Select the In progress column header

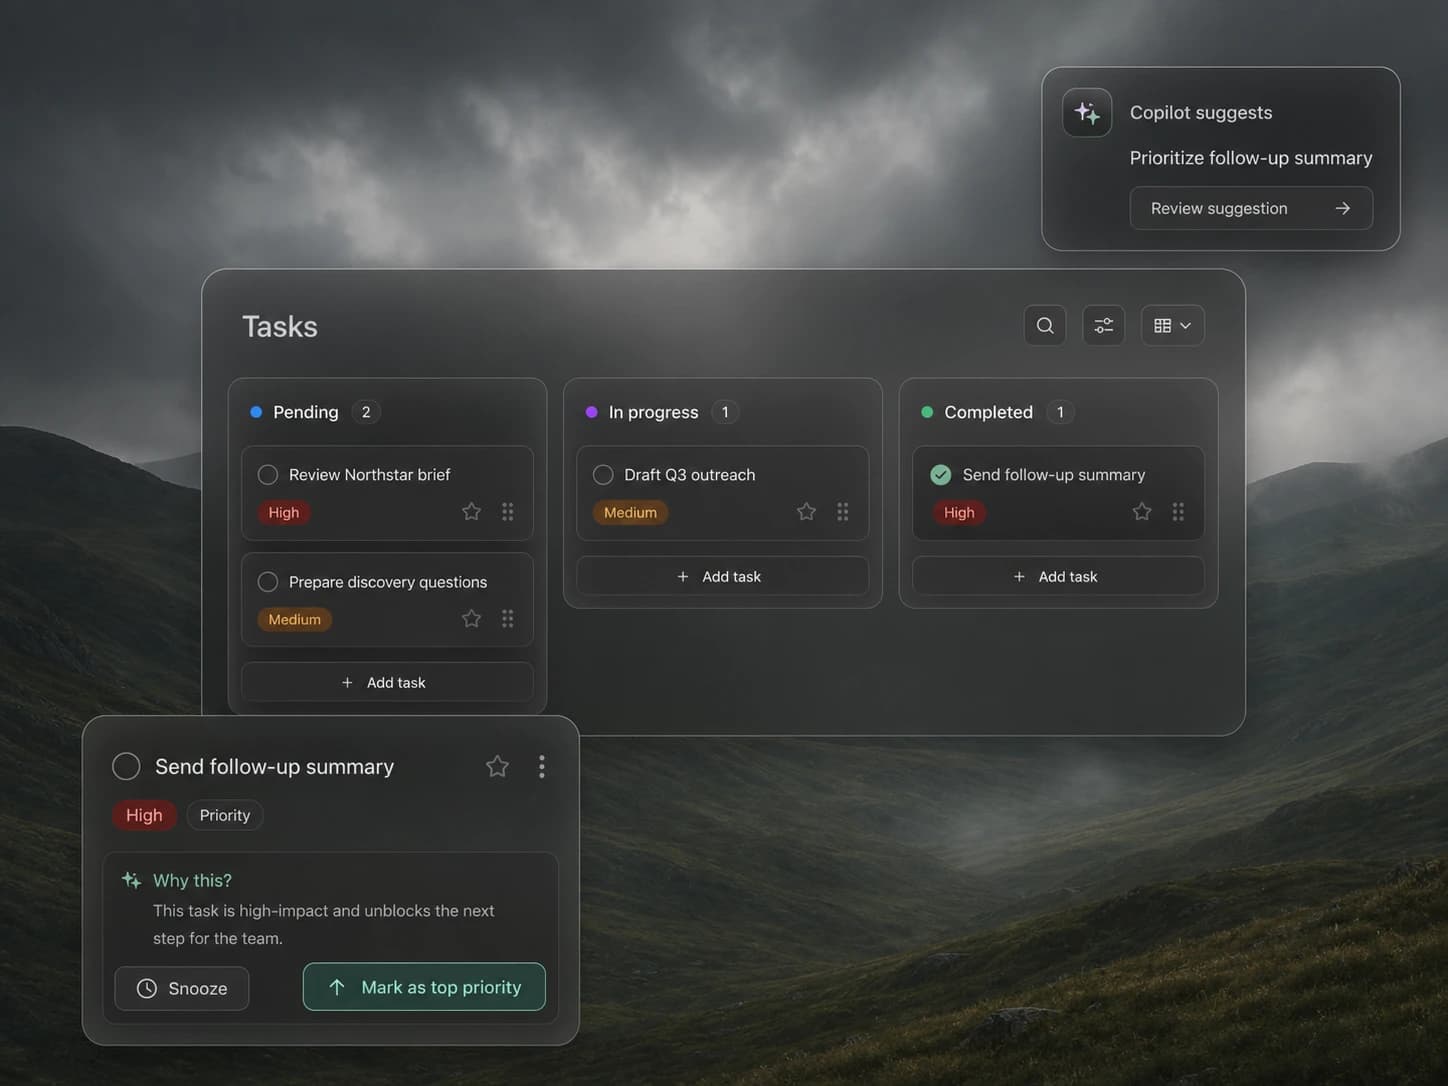pyautogui.click(x=654, y=412)
